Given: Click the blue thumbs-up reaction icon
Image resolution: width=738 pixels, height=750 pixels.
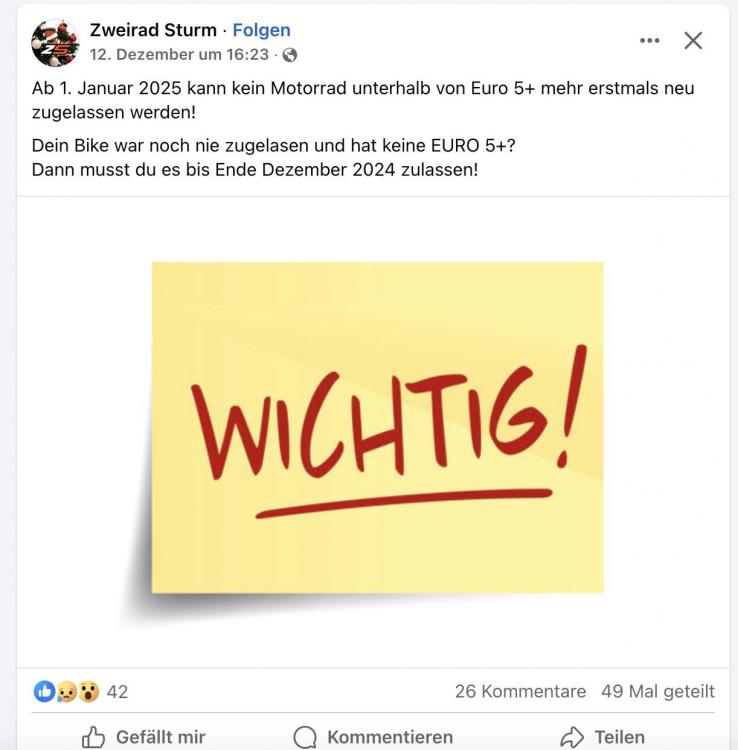Looking at the screenshot, I should [x=44, y=691].
